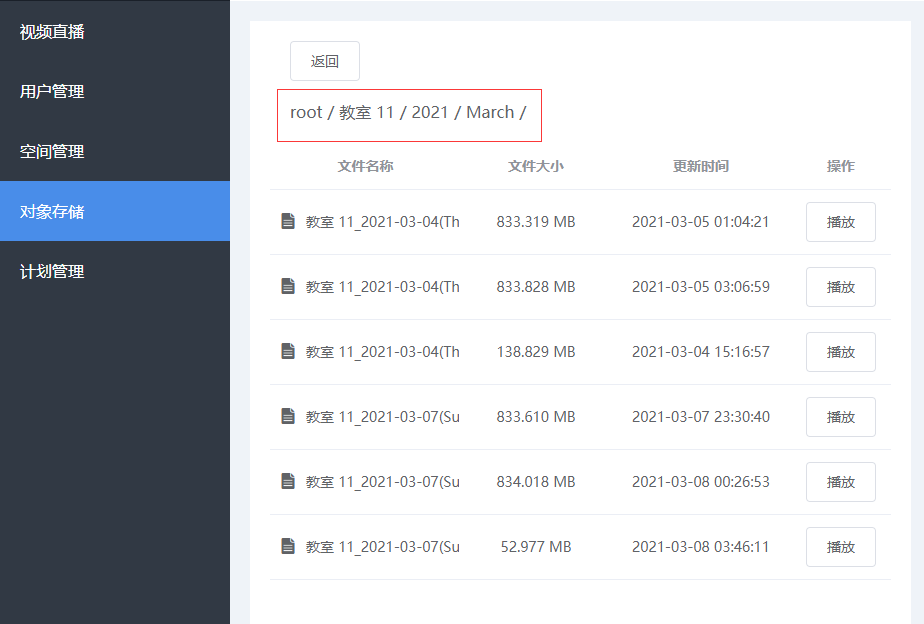Click the 返回 button
The image size is (924, 624).
tap(325, 61)
